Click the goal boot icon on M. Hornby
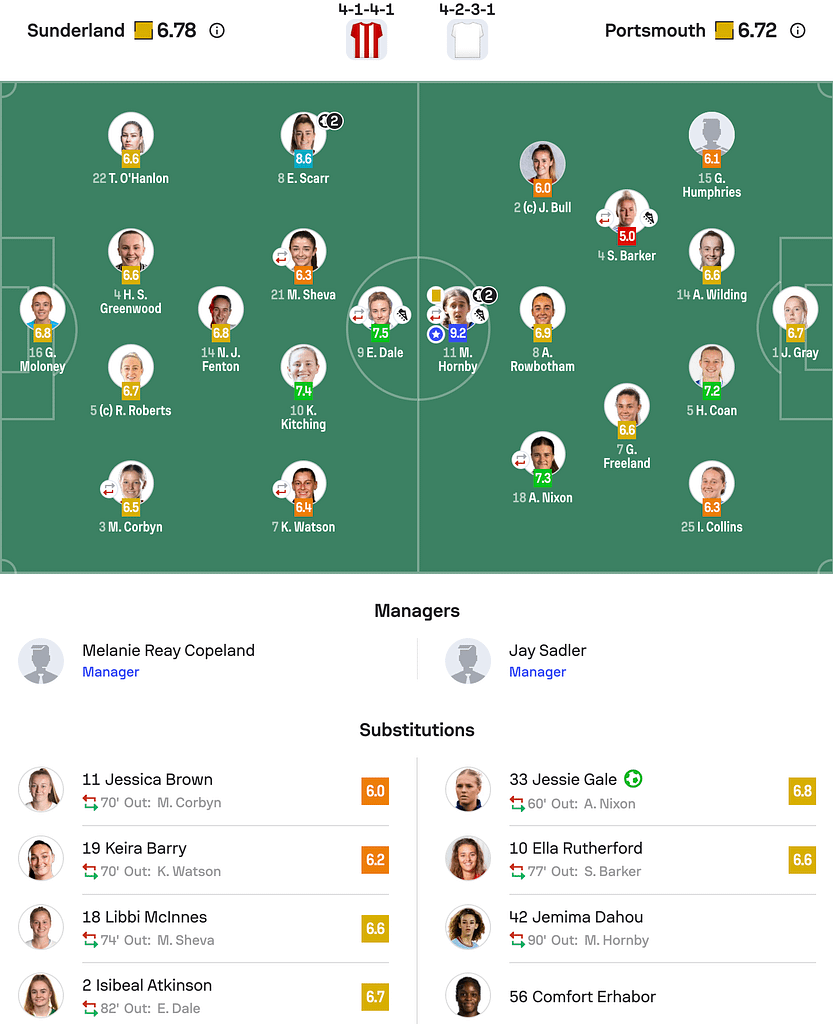Image resolution: width=833 pixels, height=1024 pixels. [x=479, y=314]
